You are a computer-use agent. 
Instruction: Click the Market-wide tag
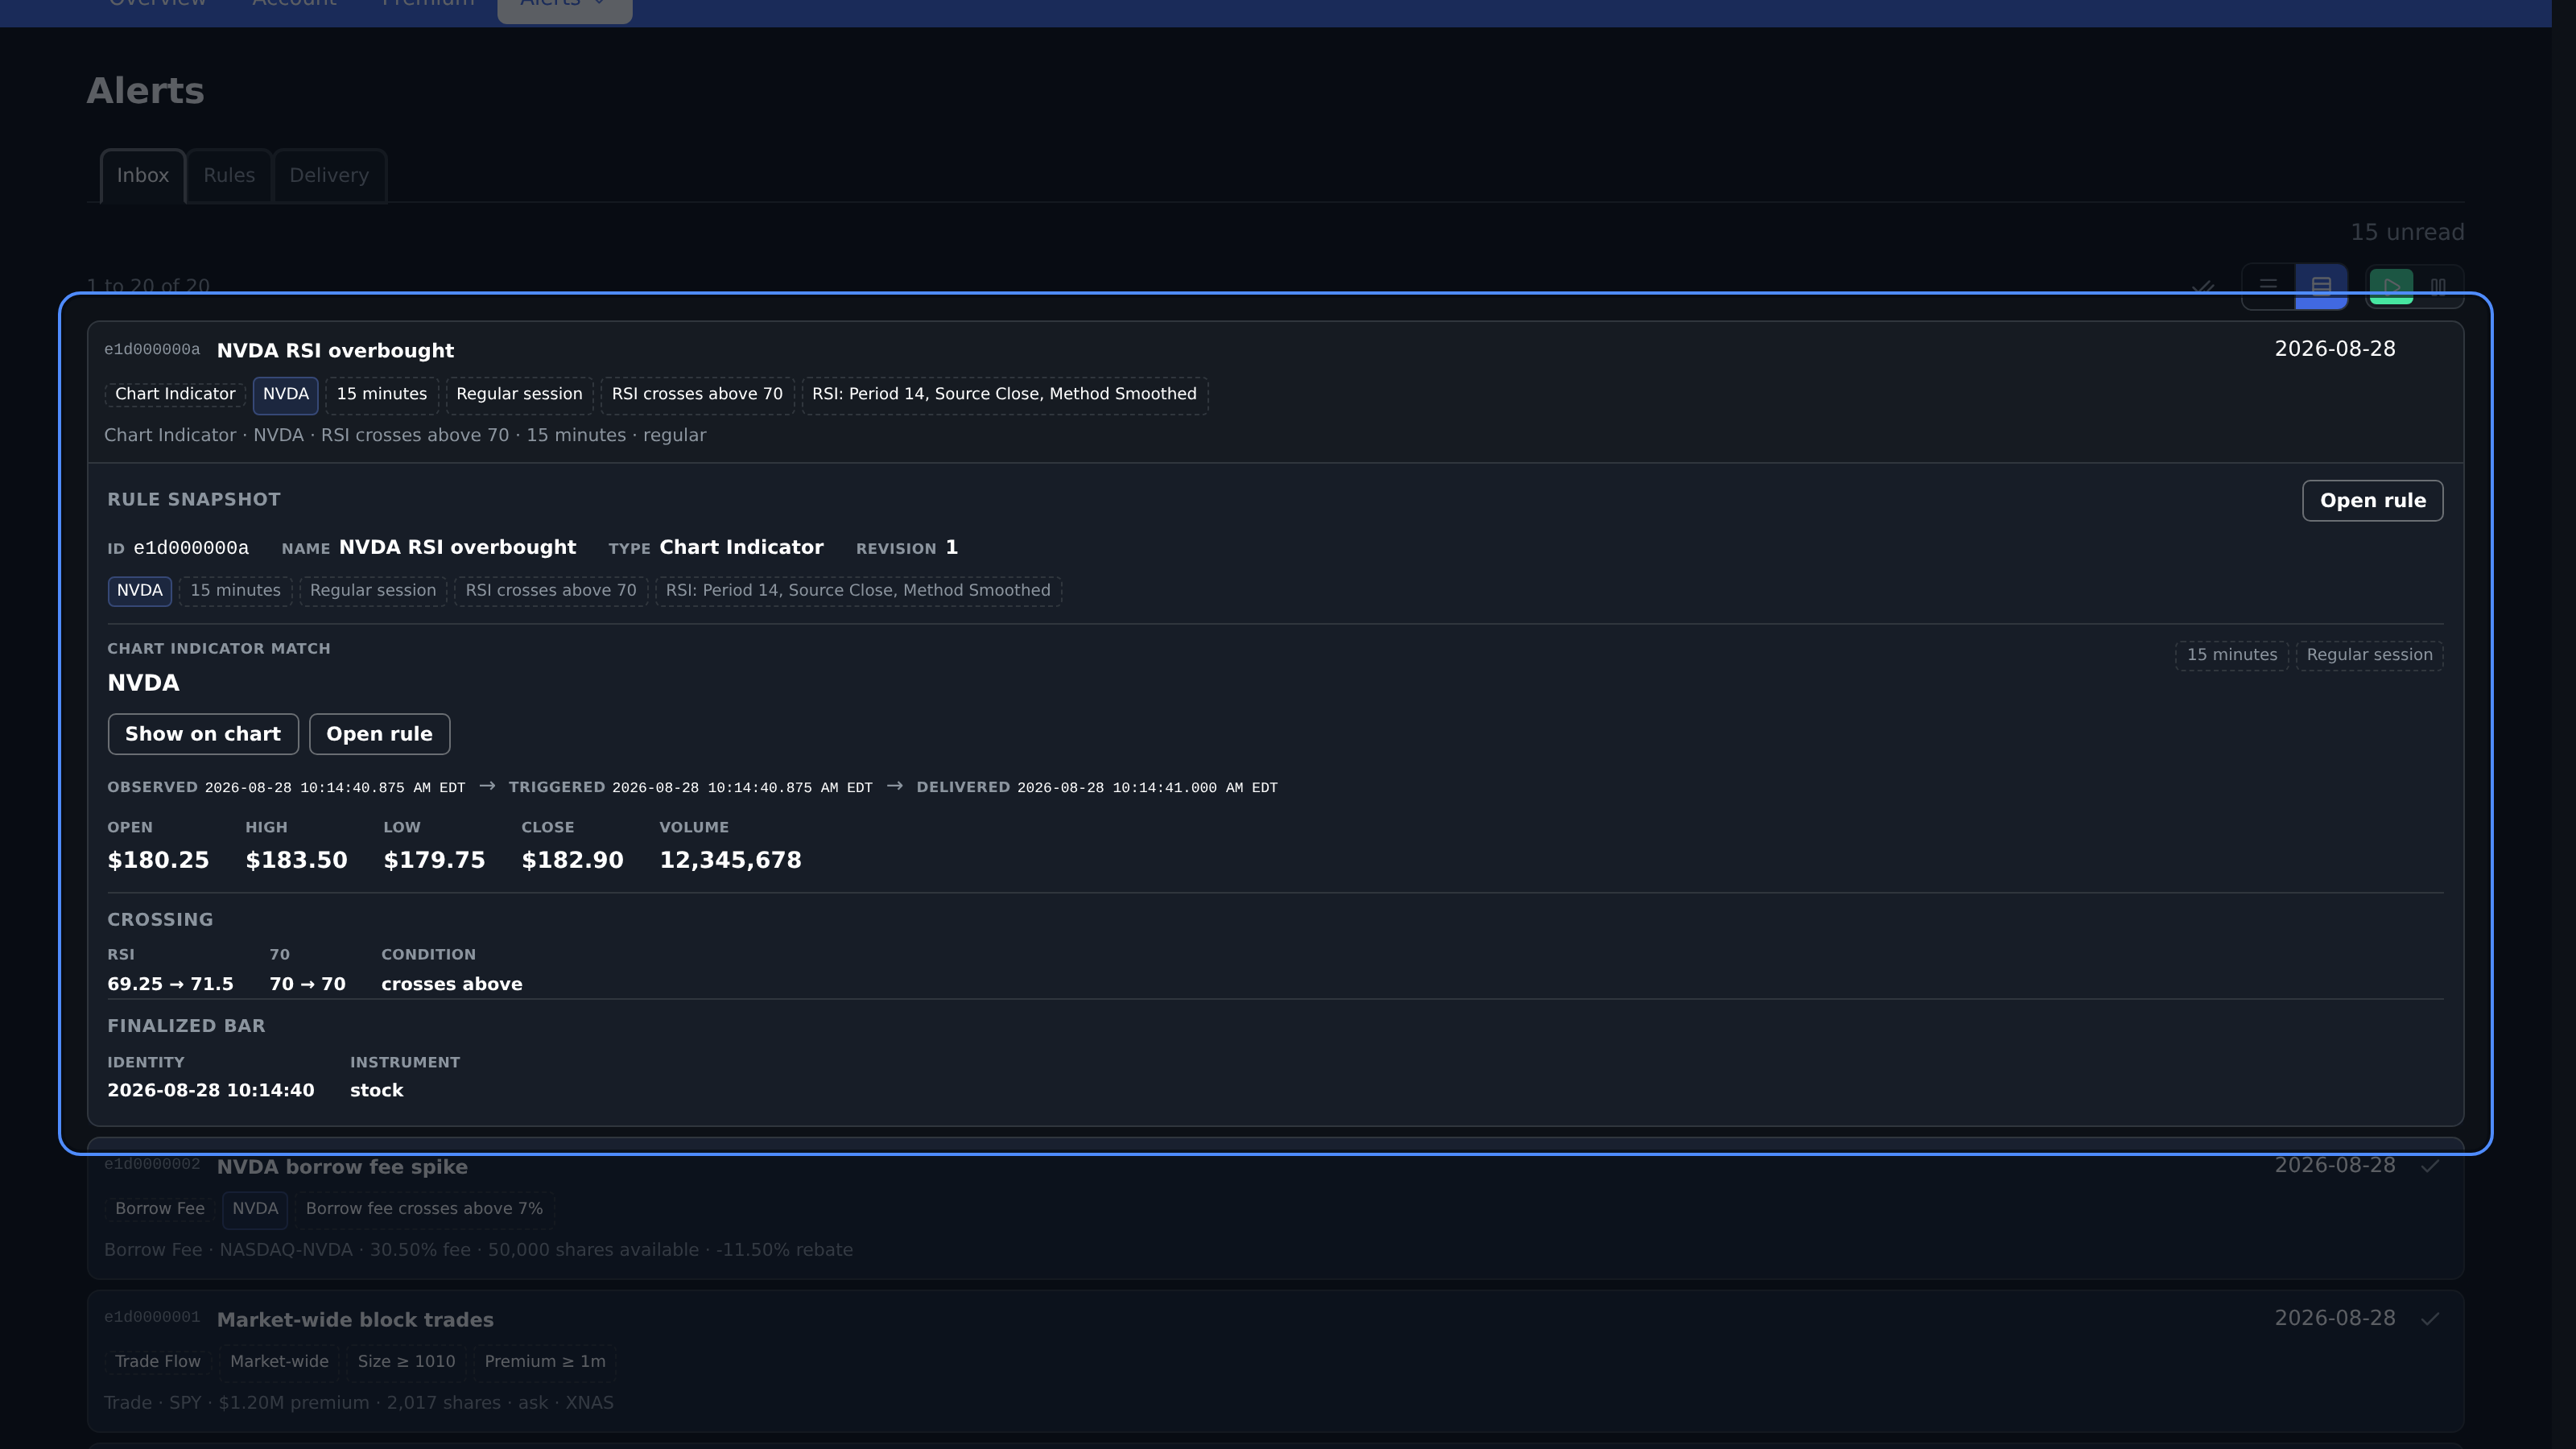tap(279, 1362)
